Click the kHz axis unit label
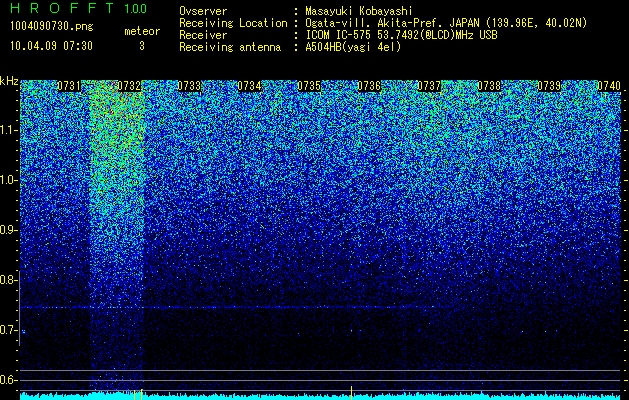This screenshot has height=400, width=629. coord(9,81)
